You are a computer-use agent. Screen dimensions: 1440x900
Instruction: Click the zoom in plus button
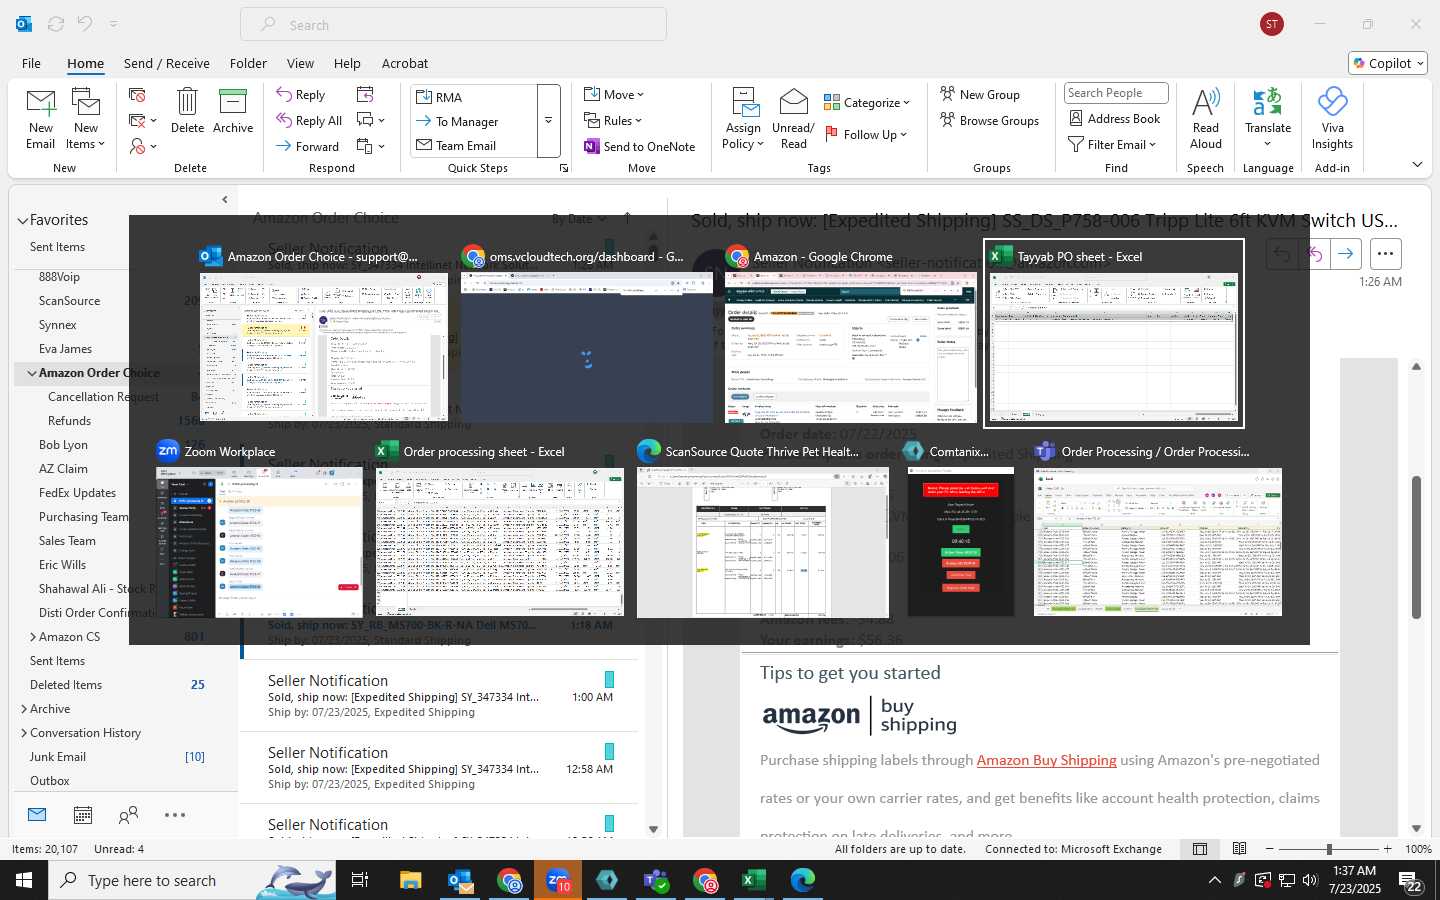click(x=1387, y=849)
